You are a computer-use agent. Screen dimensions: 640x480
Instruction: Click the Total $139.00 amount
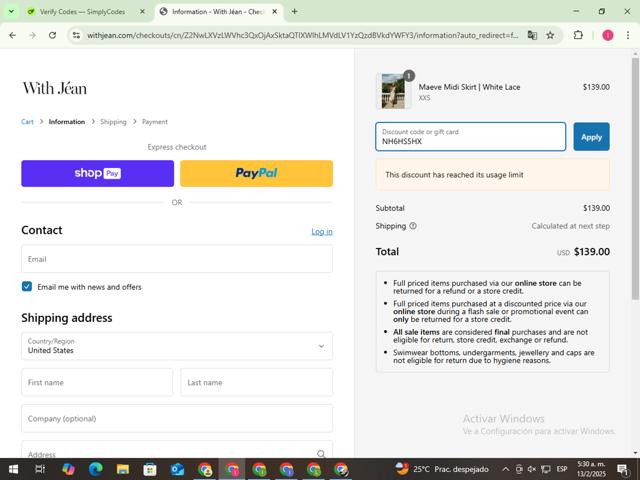coord(592,252)
